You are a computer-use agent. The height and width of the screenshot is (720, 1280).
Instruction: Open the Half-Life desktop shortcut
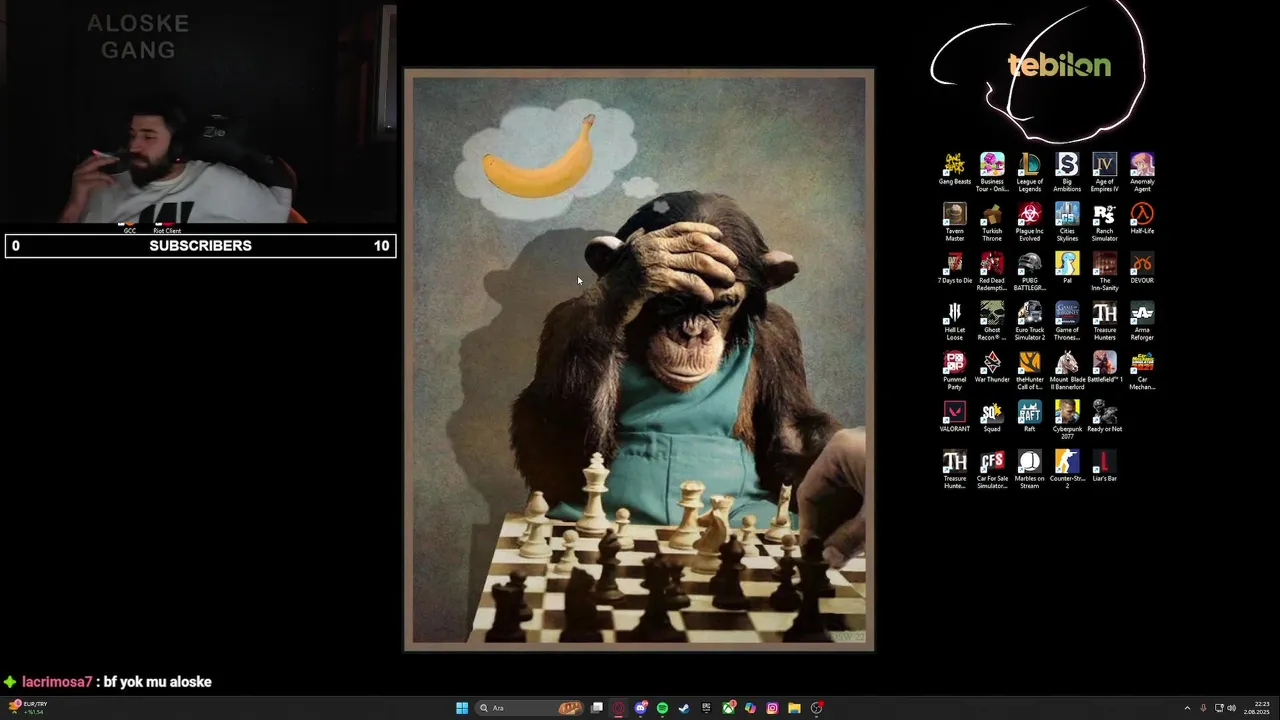(x=1142, y=219)
